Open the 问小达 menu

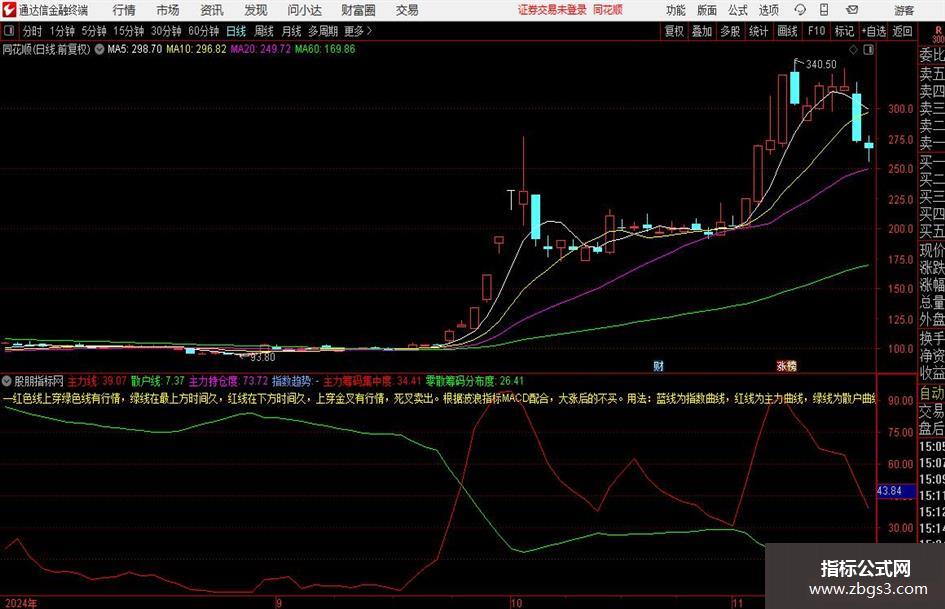304,10
